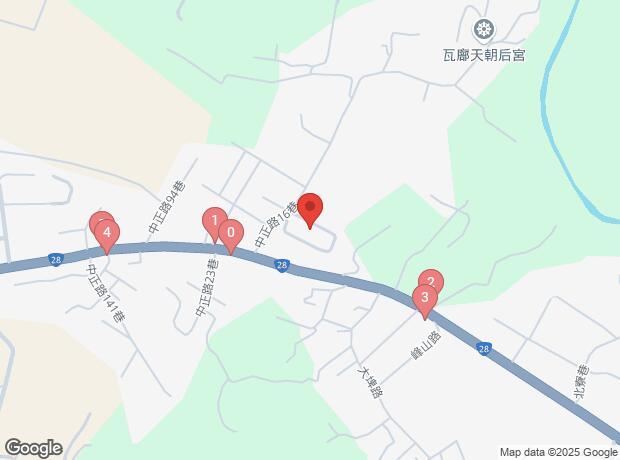
Task: Select map marker labeled 3
Action: click(x=425, y=301)
